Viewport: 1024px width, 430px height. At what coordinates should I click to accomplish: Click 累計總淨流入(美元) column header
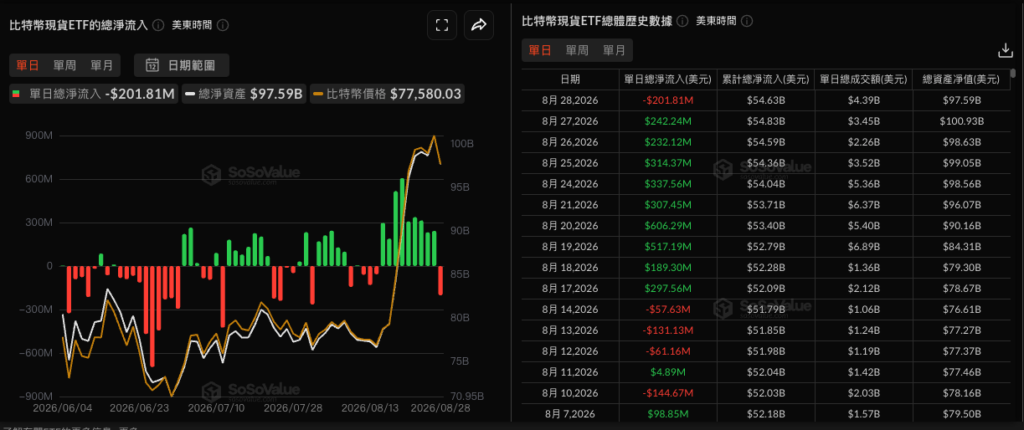tap(765, 79)
